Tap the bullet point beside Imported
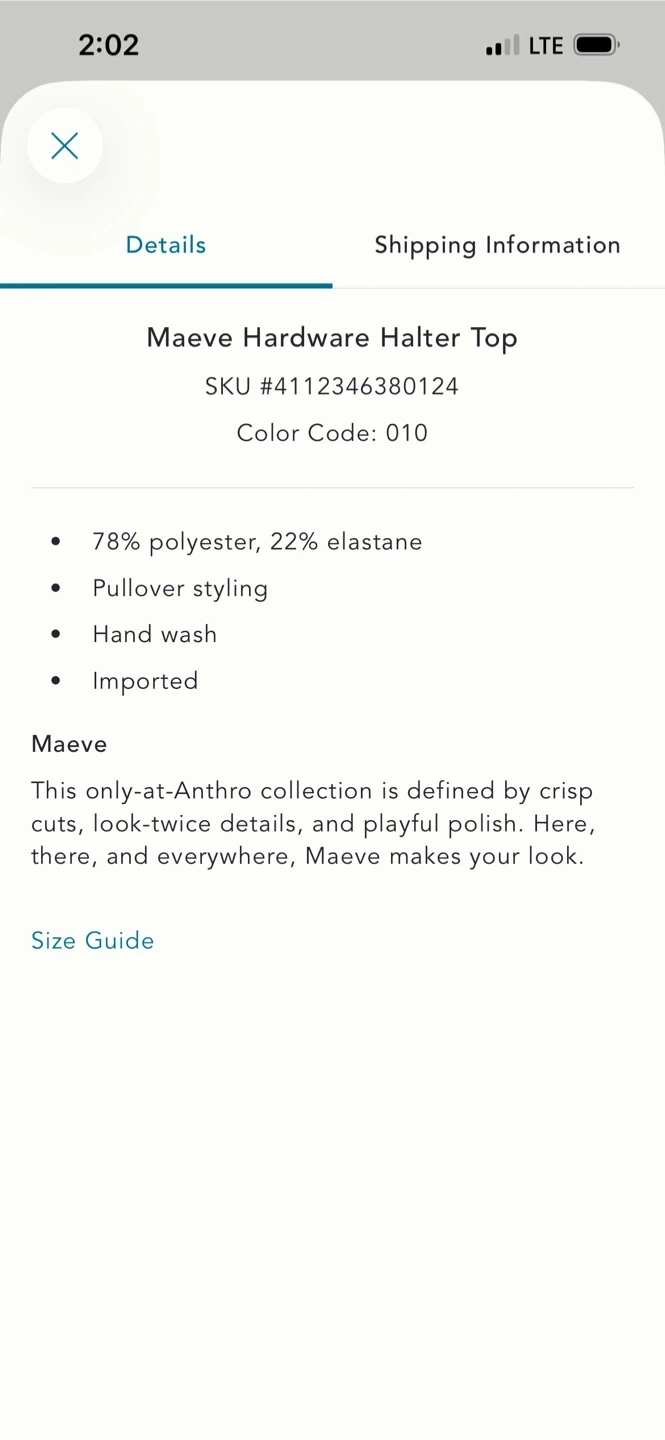This screenshot has width=665, height=1440. 56,681
